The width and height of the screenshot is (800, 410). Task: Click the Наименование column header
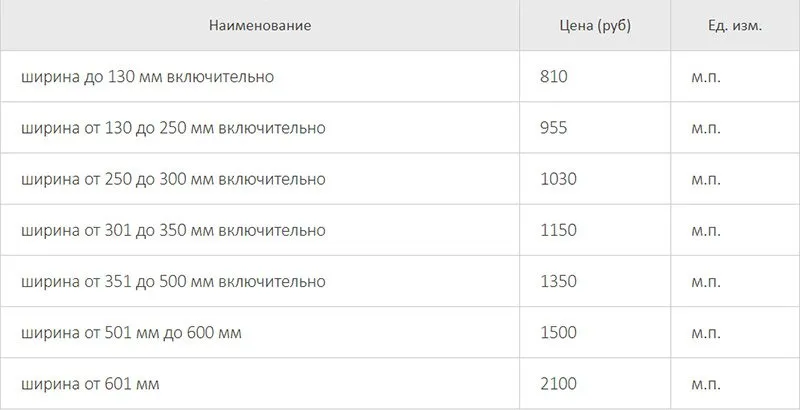pyautogui.click(x=260, y=25)
